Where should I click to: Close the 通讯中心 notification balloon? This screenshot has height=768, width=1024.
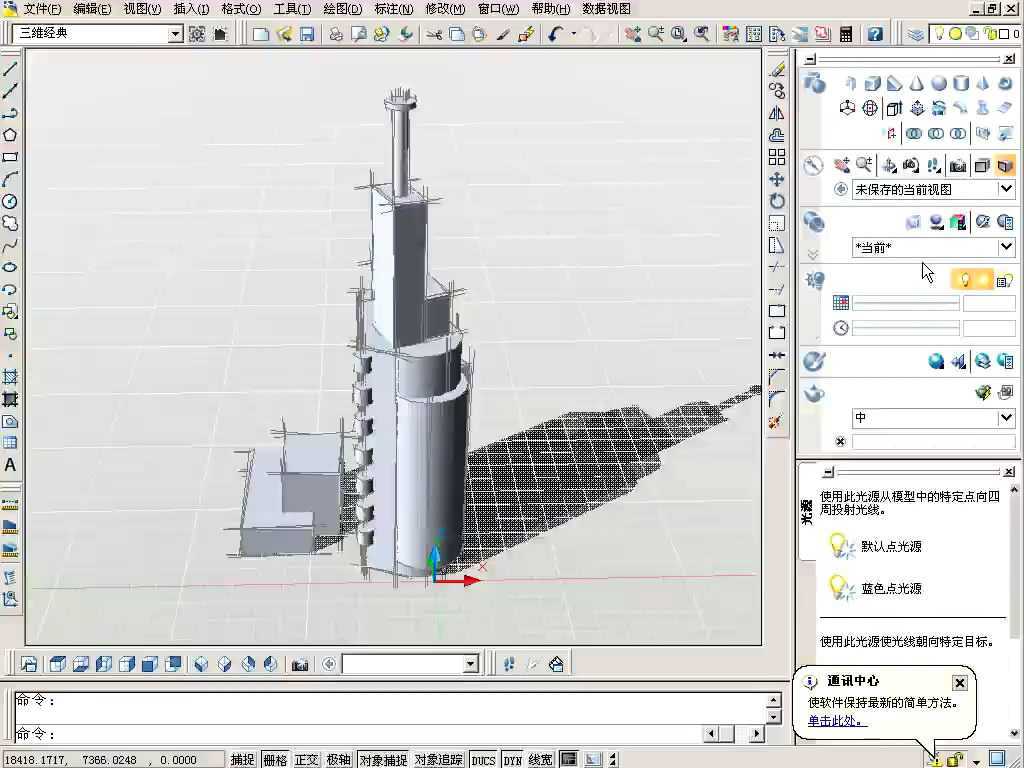(x=959, y=683)
